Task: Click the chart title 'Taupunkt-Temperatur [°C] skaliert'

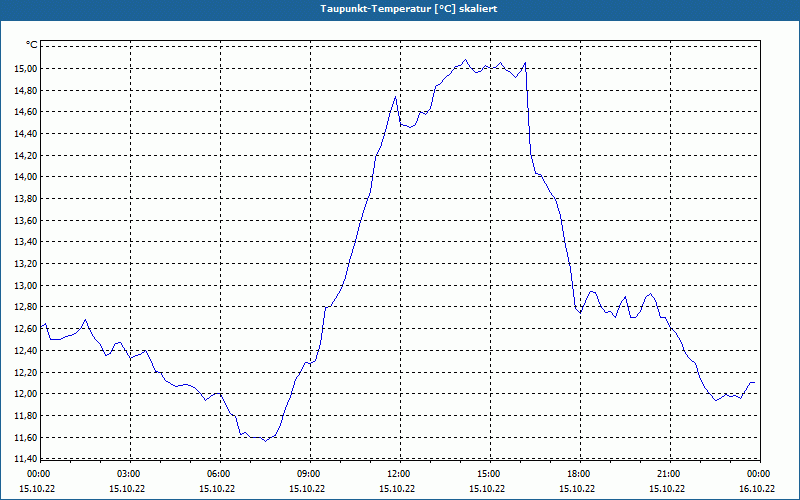Action: [409, 9]
